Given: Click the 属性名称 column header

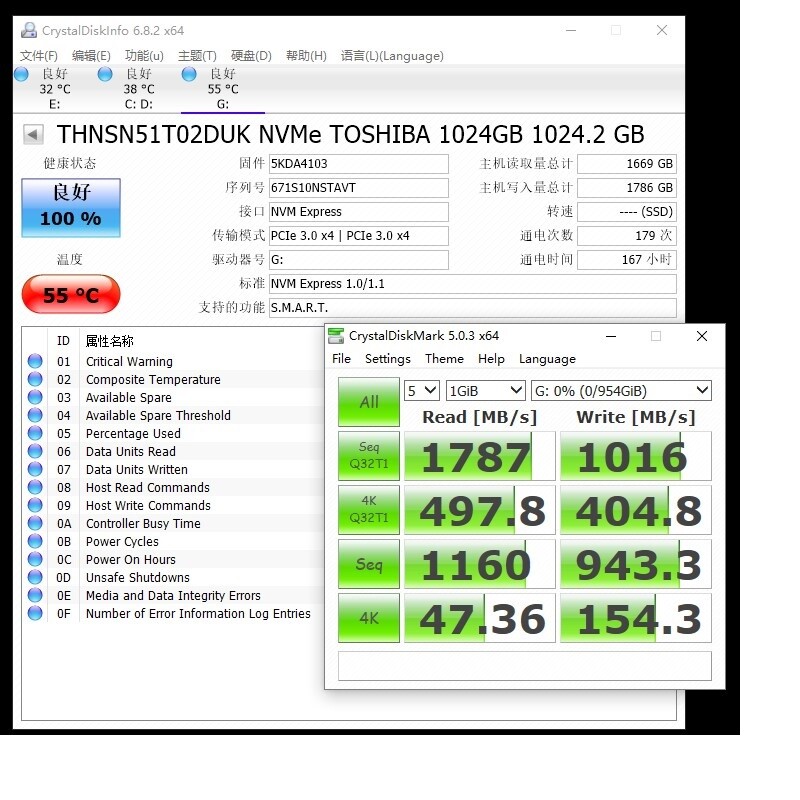Looking at the screenshot, I should click(110, 341).
